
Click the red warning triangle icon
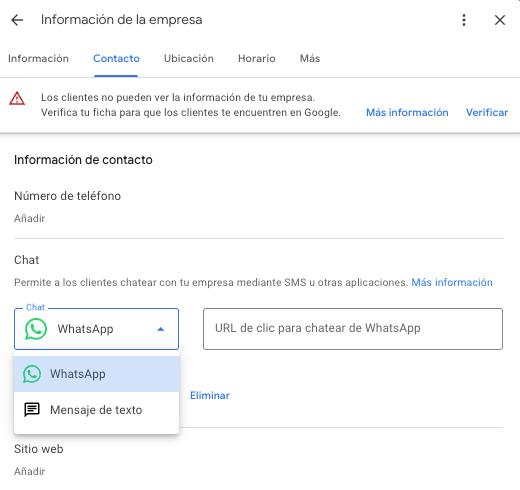(x=17, y=98)
